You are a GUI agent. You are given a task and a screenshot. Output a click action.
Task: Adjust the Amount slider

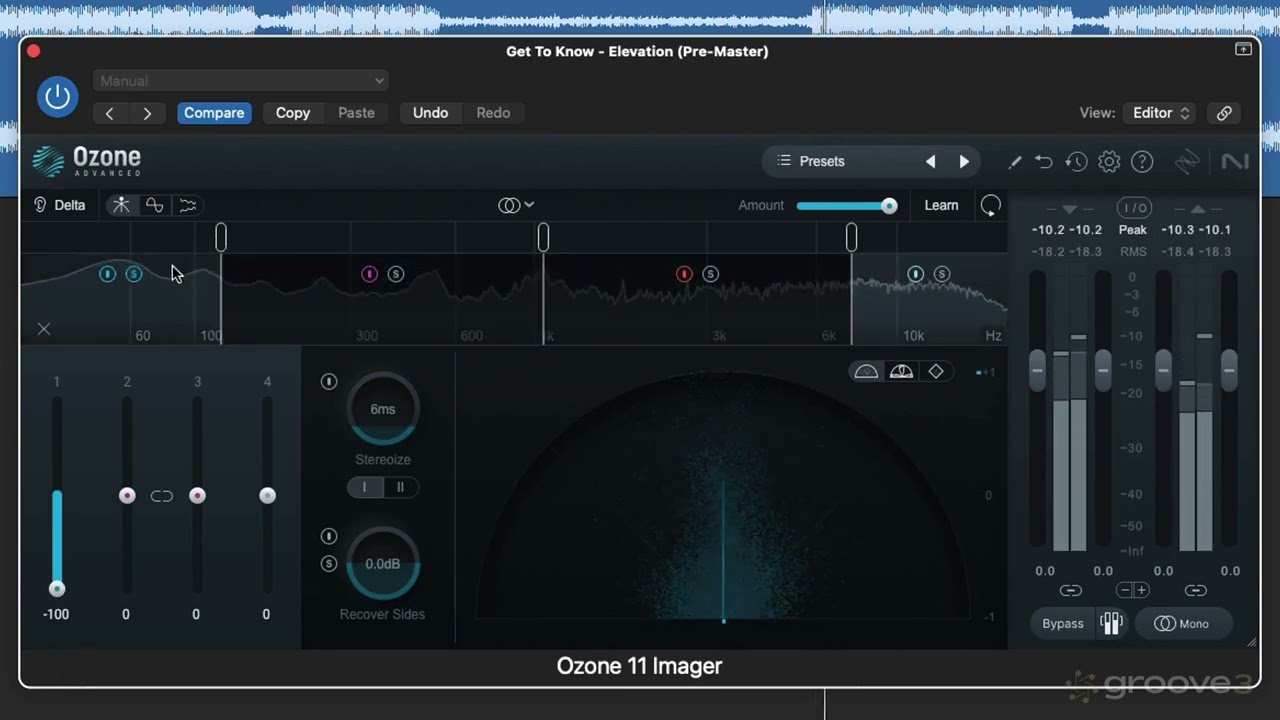coord(846,206)
